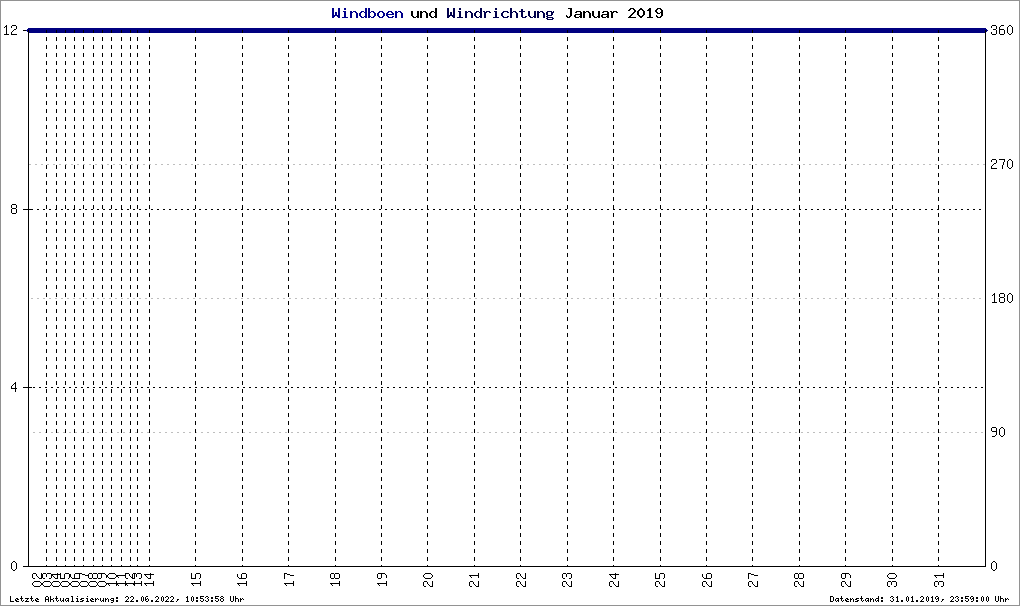Click the chart title 'Windboen und Windrichtung'
Screen dimensions: 1020x606
pyautogui.click(x=442, y=13)
